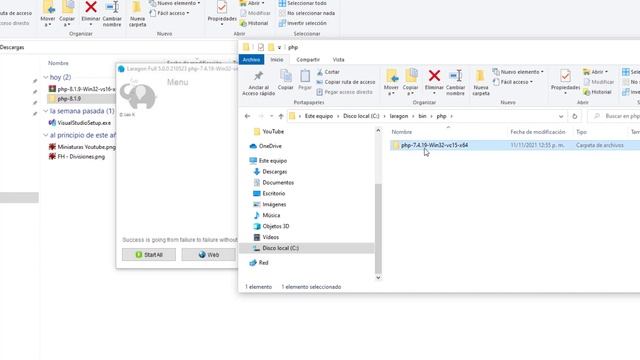The image size is (640, 360).
Task: Open the Laragon Menu
Action: (x=178, y=82)
